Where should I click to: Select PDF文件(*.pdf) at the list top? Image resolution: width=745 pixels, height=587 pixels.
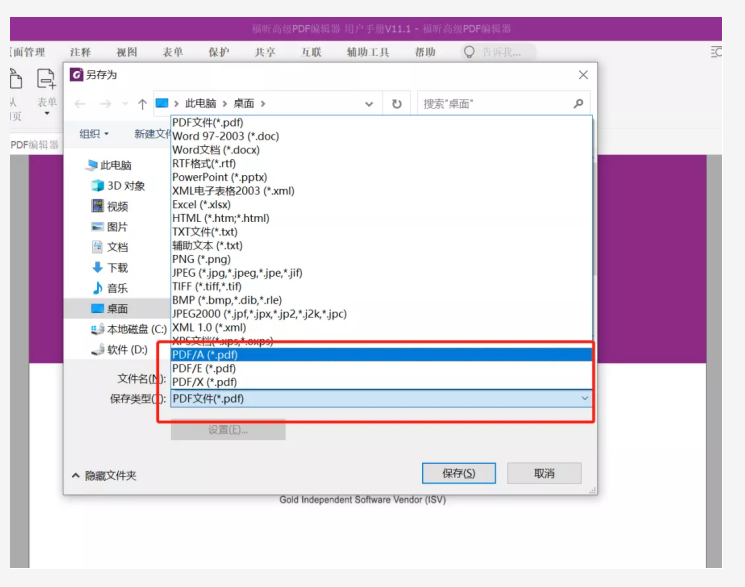click(381, 123)
